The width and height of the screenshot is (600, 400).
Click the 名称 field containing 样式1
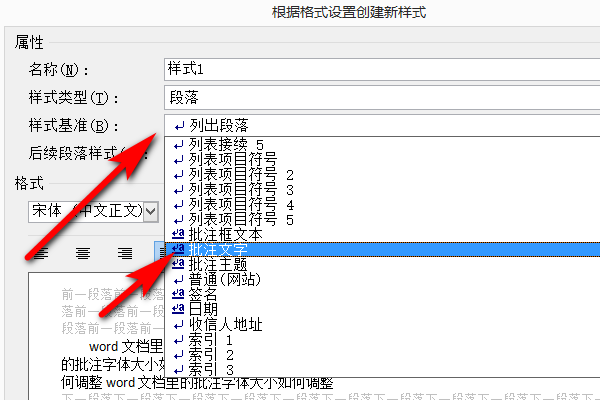(382, 69)
